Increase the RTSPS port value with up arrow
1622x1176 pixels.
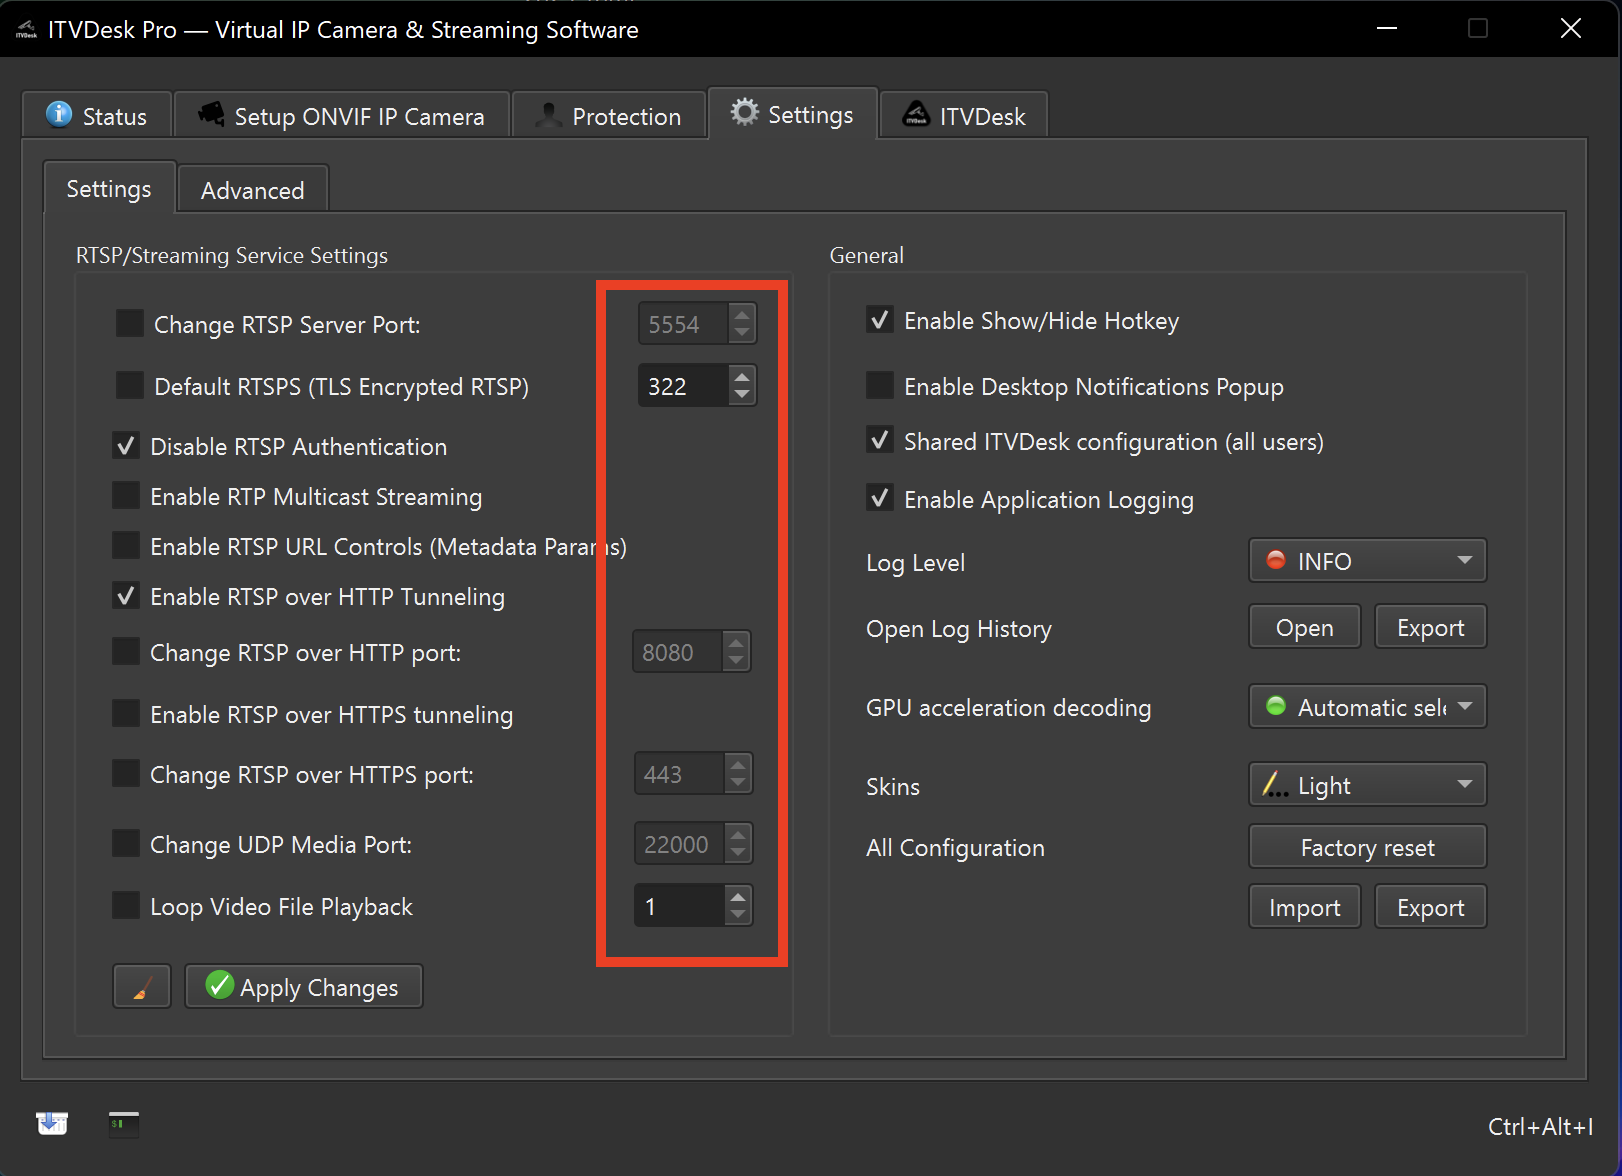pos(741,377)
